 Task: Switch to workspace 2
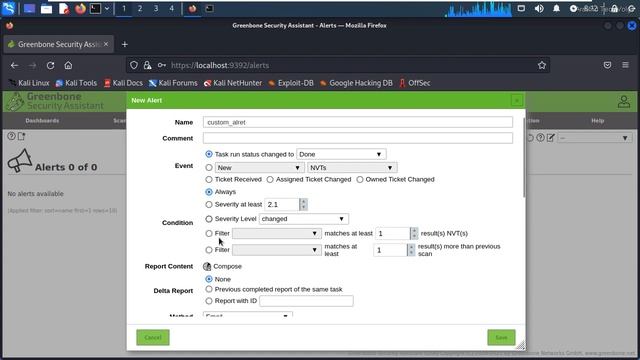click(140, 8)
